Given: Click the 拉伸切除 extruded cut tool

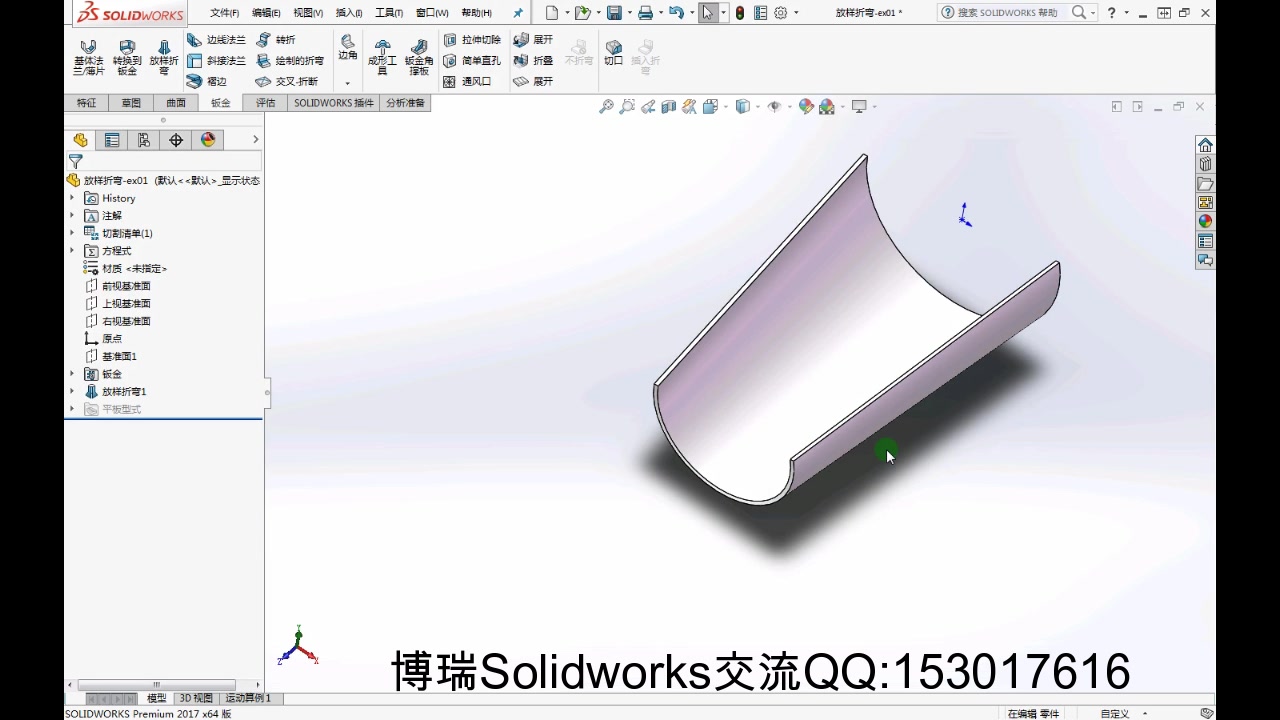Looking at the screenshot, I should click(x=472, y=40).
